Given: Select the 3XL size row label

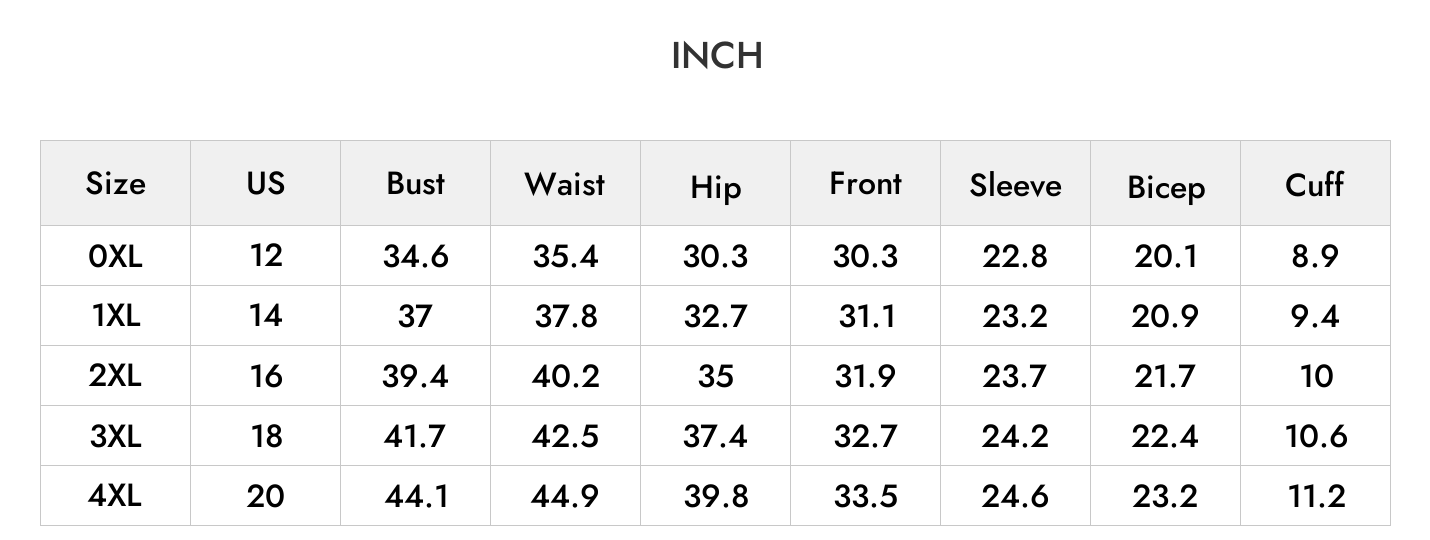Looking at the screenshot, I should tap(115, 436).
